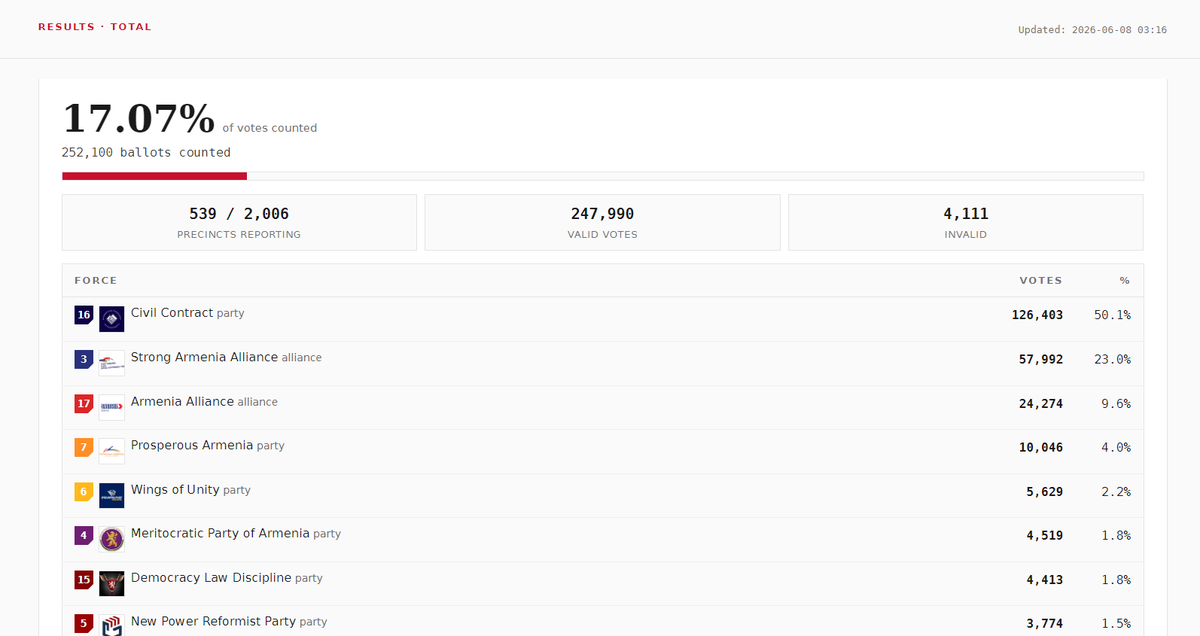
Task: Click the 4.0% percentage value
Action: click(x=1116, y=448)
